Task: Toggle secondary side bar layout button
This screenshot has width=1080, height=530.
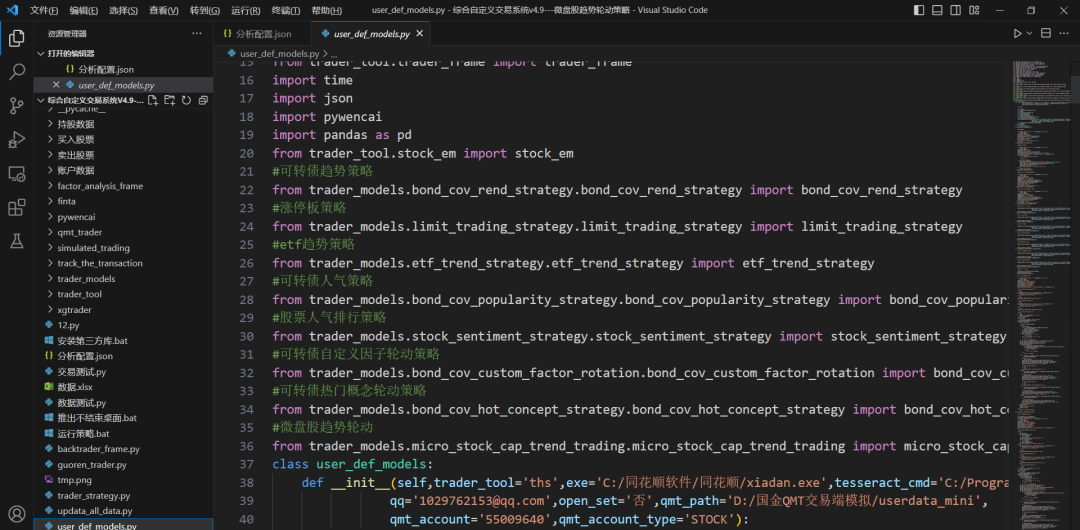Action: (x=955, y=10)
